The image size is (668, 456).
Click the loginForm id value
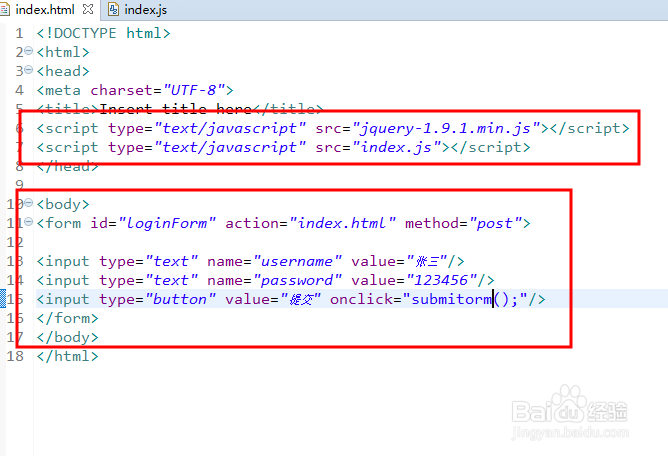167,223
